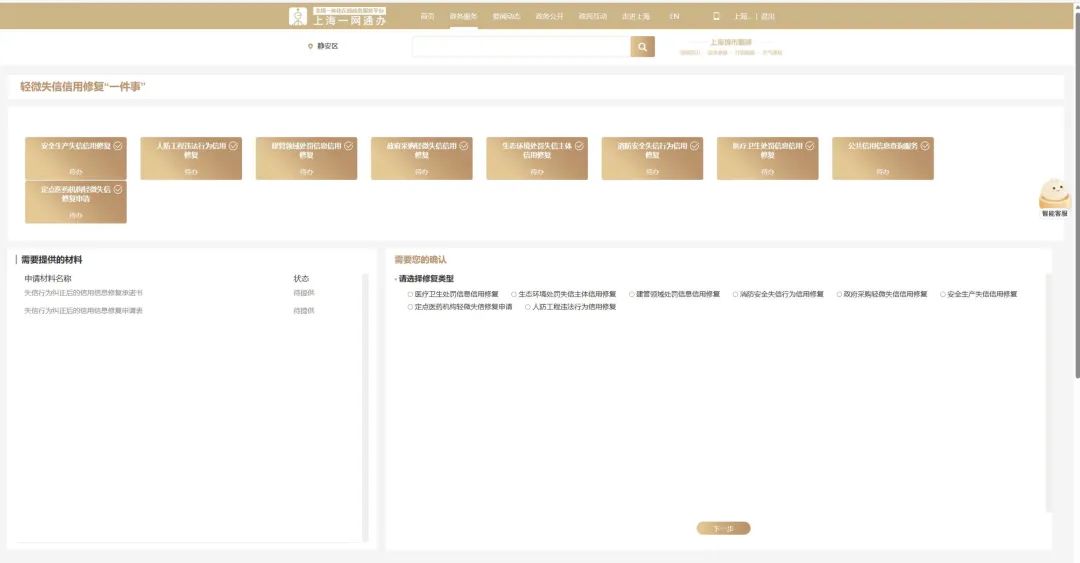Select 医疗卫生处罚信息信用修复 radio option

coord(409,295)
